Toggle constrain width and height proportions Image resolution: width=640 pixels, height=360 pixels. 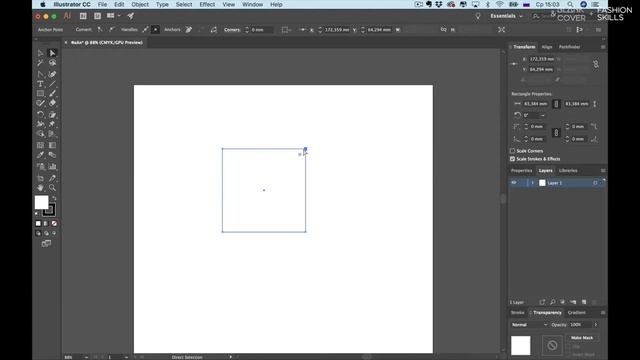[x=596, y=64]
